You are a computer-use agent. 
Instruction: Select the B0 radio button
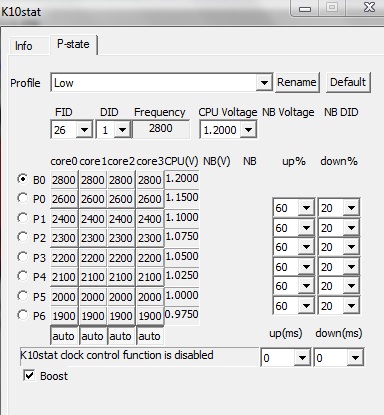point(23,179)
